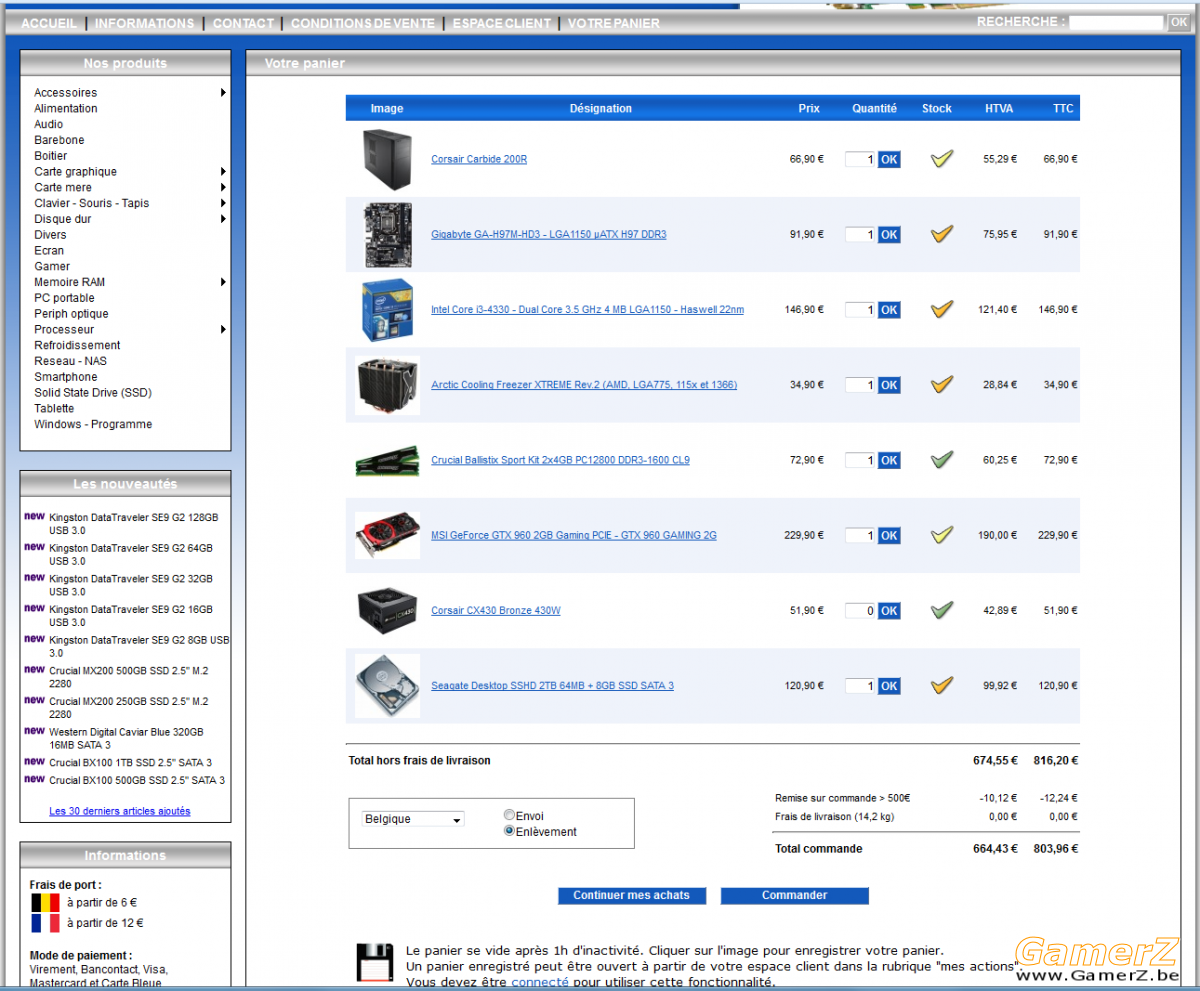Viewport: 1200px width, 991px height.
Task: Open the Windows - Programme category
Action: click(x=93, y=424)
